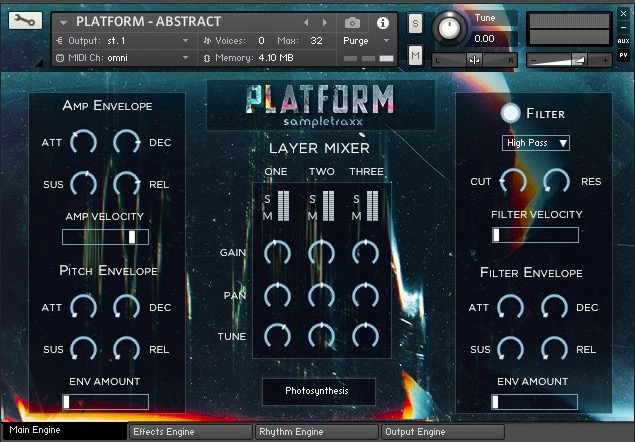Image resolution: width=635 pixels, height=442 pixels.
Task: Click the Max voices value 32
Action: [316, 41]
